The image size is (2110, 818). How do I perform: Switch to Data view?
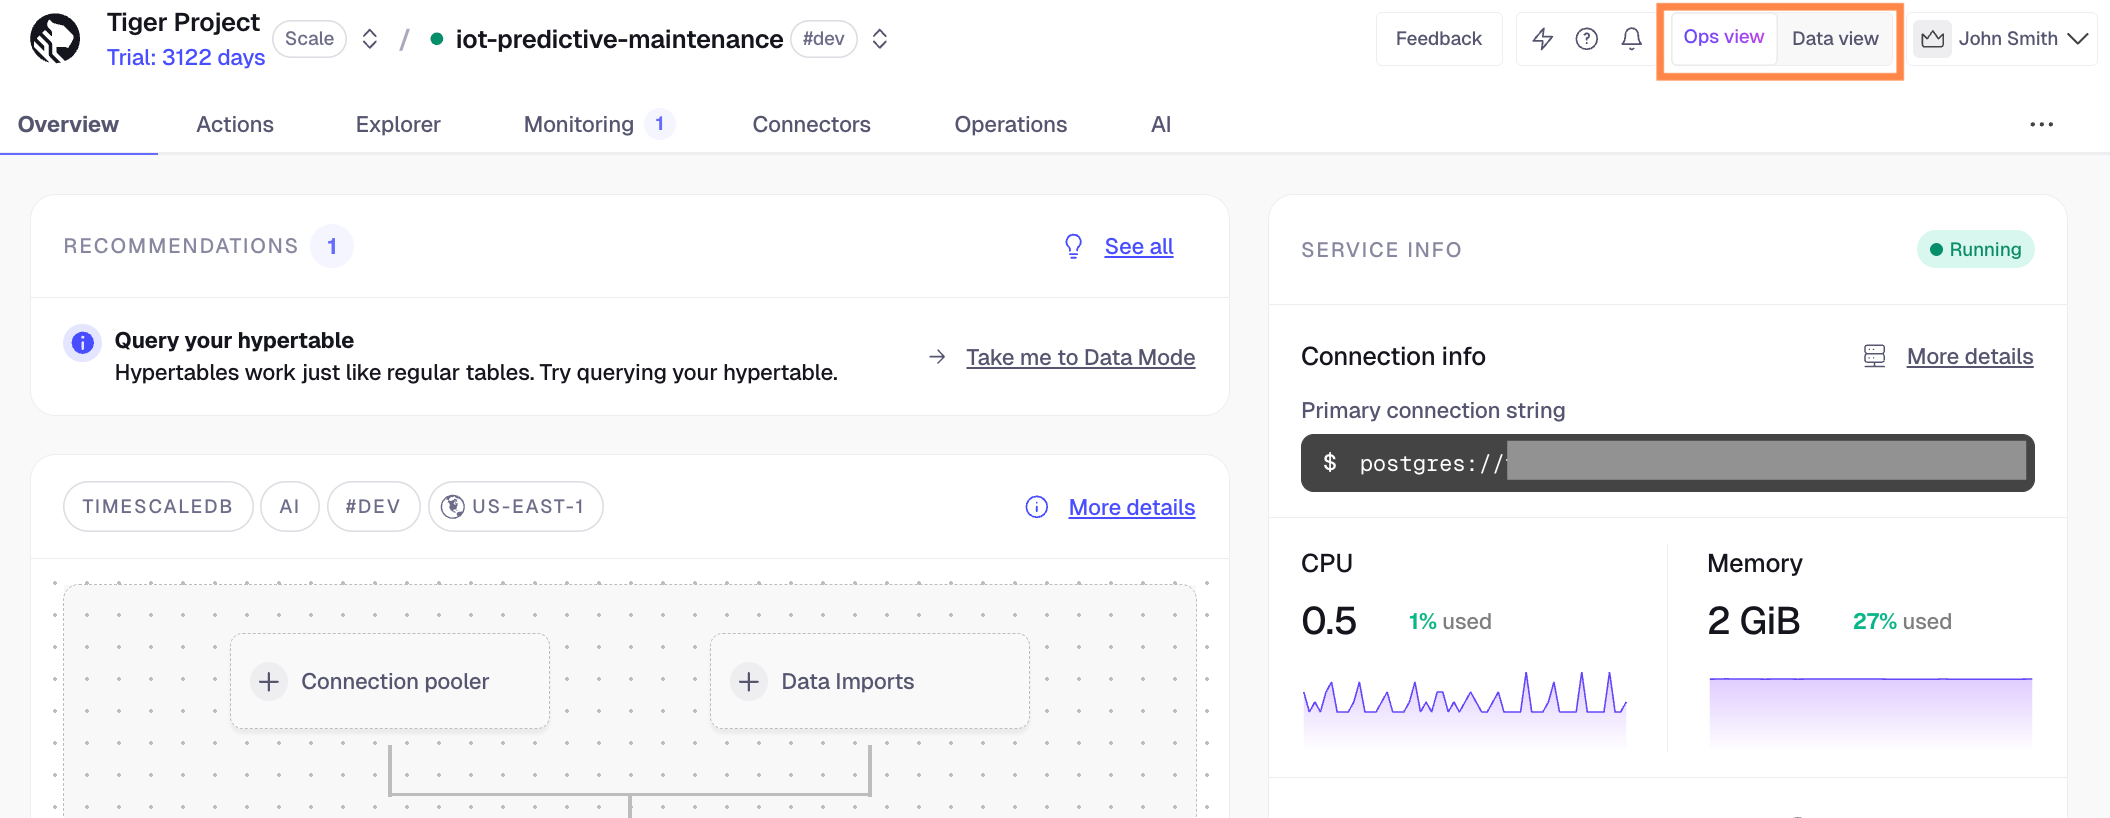click(x=1834, y=39)
